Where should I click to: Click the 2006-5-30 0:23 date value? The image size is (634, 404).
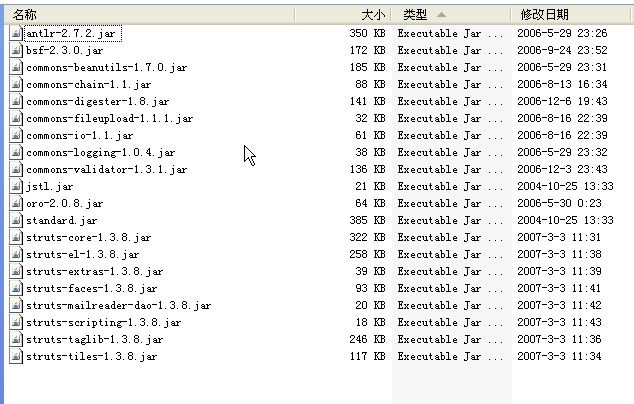[x=559, y=203]
